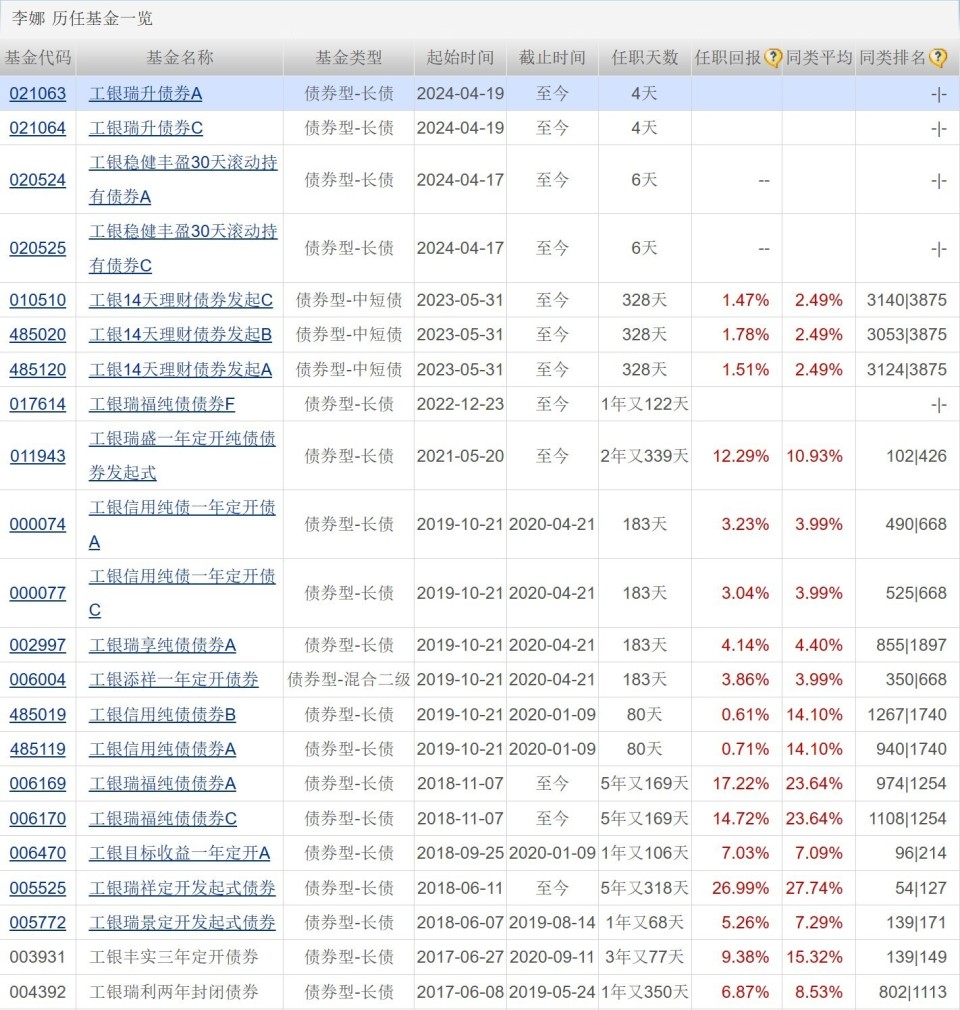Click the 基金代码 column header
Screen dimensions: 960x1010
tap(37, 58)
